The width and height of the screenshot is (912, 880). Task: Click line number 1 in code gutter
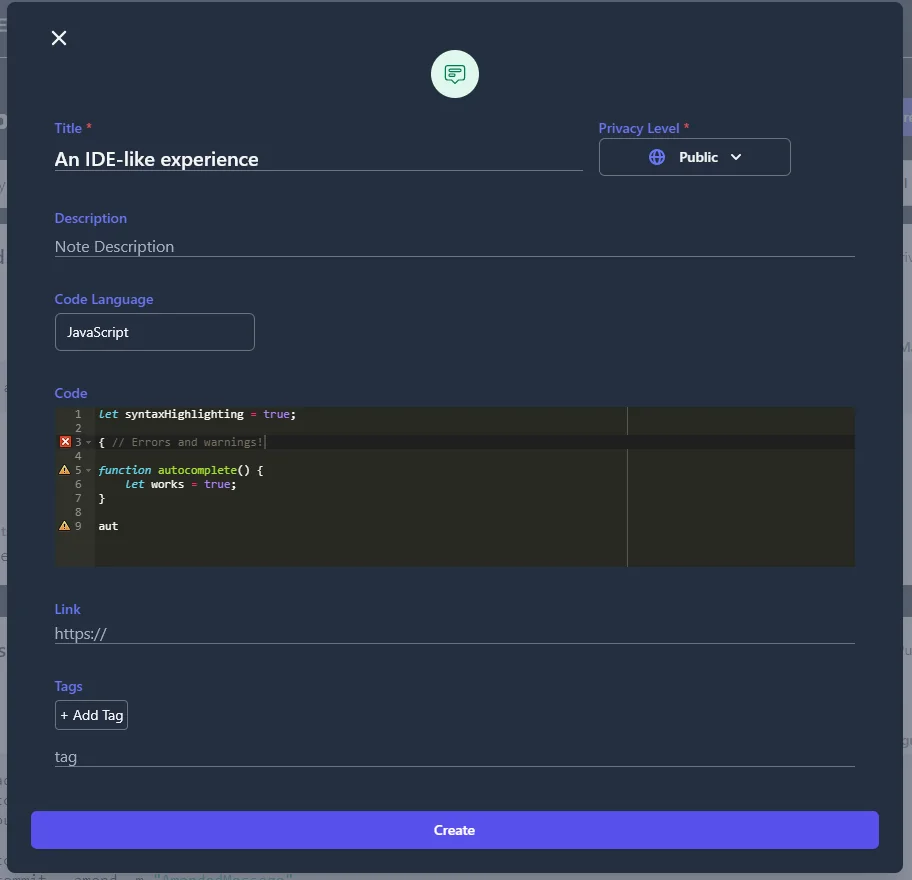click(x=77, y=414)
